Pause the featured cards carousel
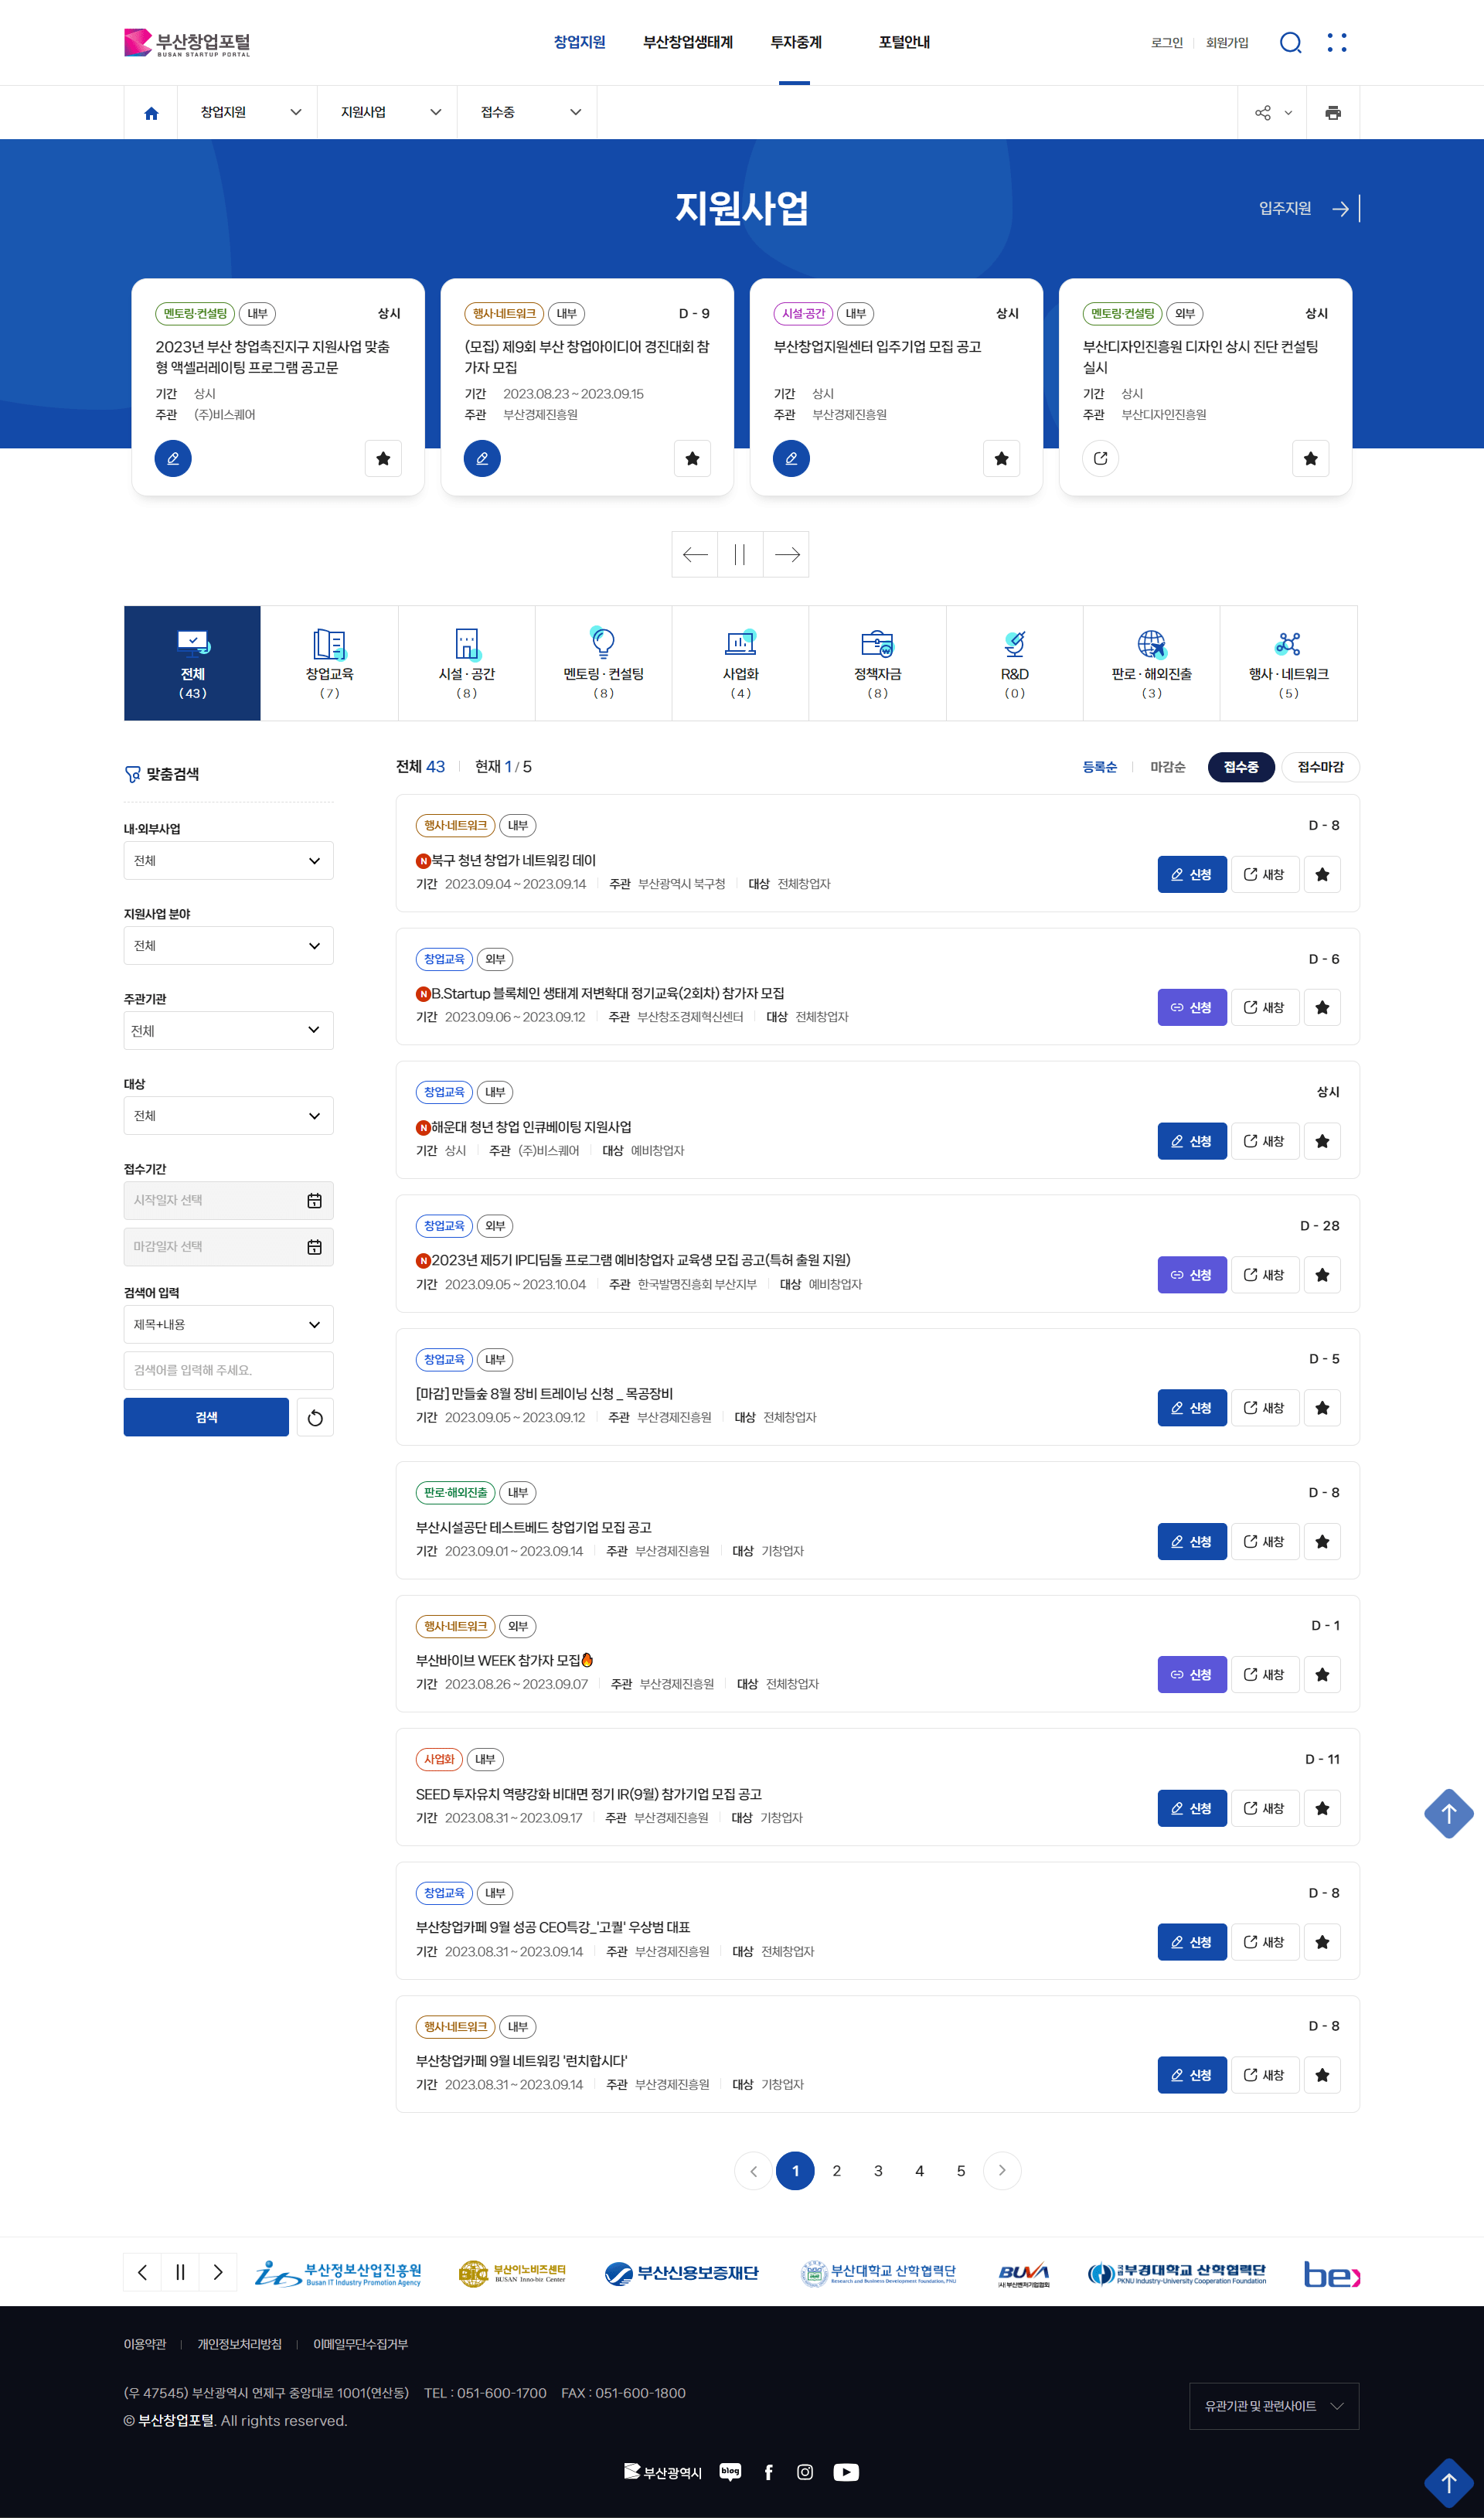Screen dimensions: 1484x2518 point(740,554)
